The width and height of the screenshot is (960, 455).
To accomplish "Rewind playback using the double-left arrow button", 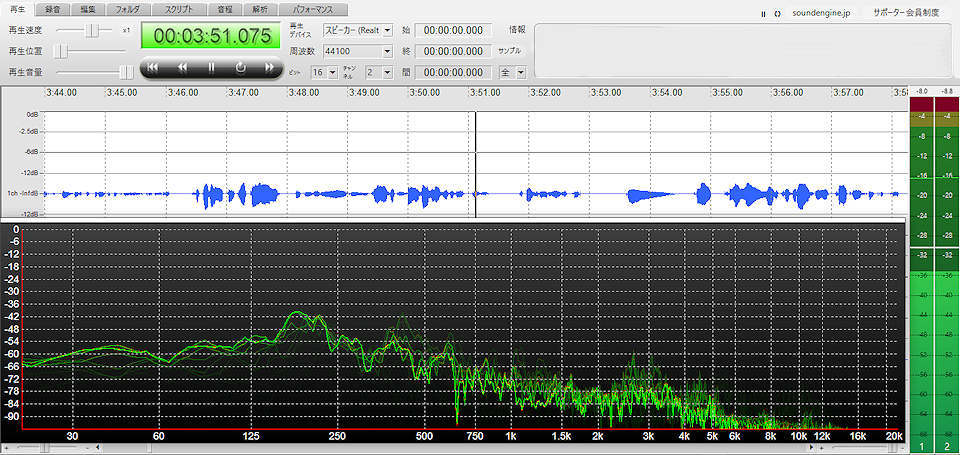I will coord(182,68).
